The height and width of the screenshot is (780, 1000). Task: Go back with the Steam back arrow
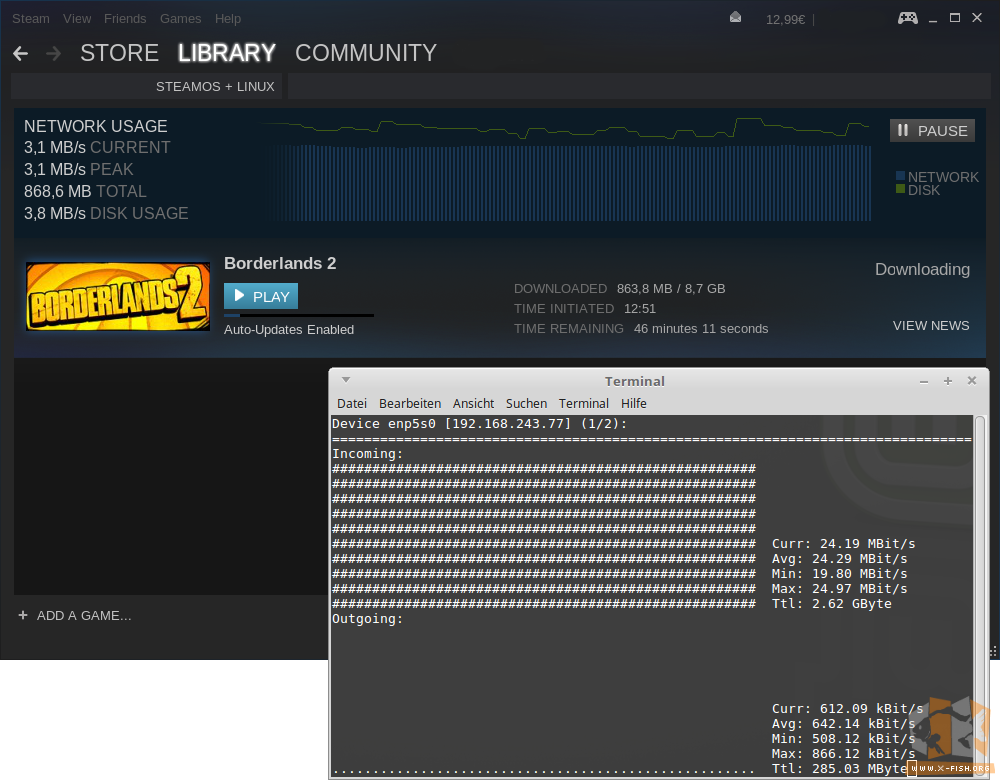(20, 54)
